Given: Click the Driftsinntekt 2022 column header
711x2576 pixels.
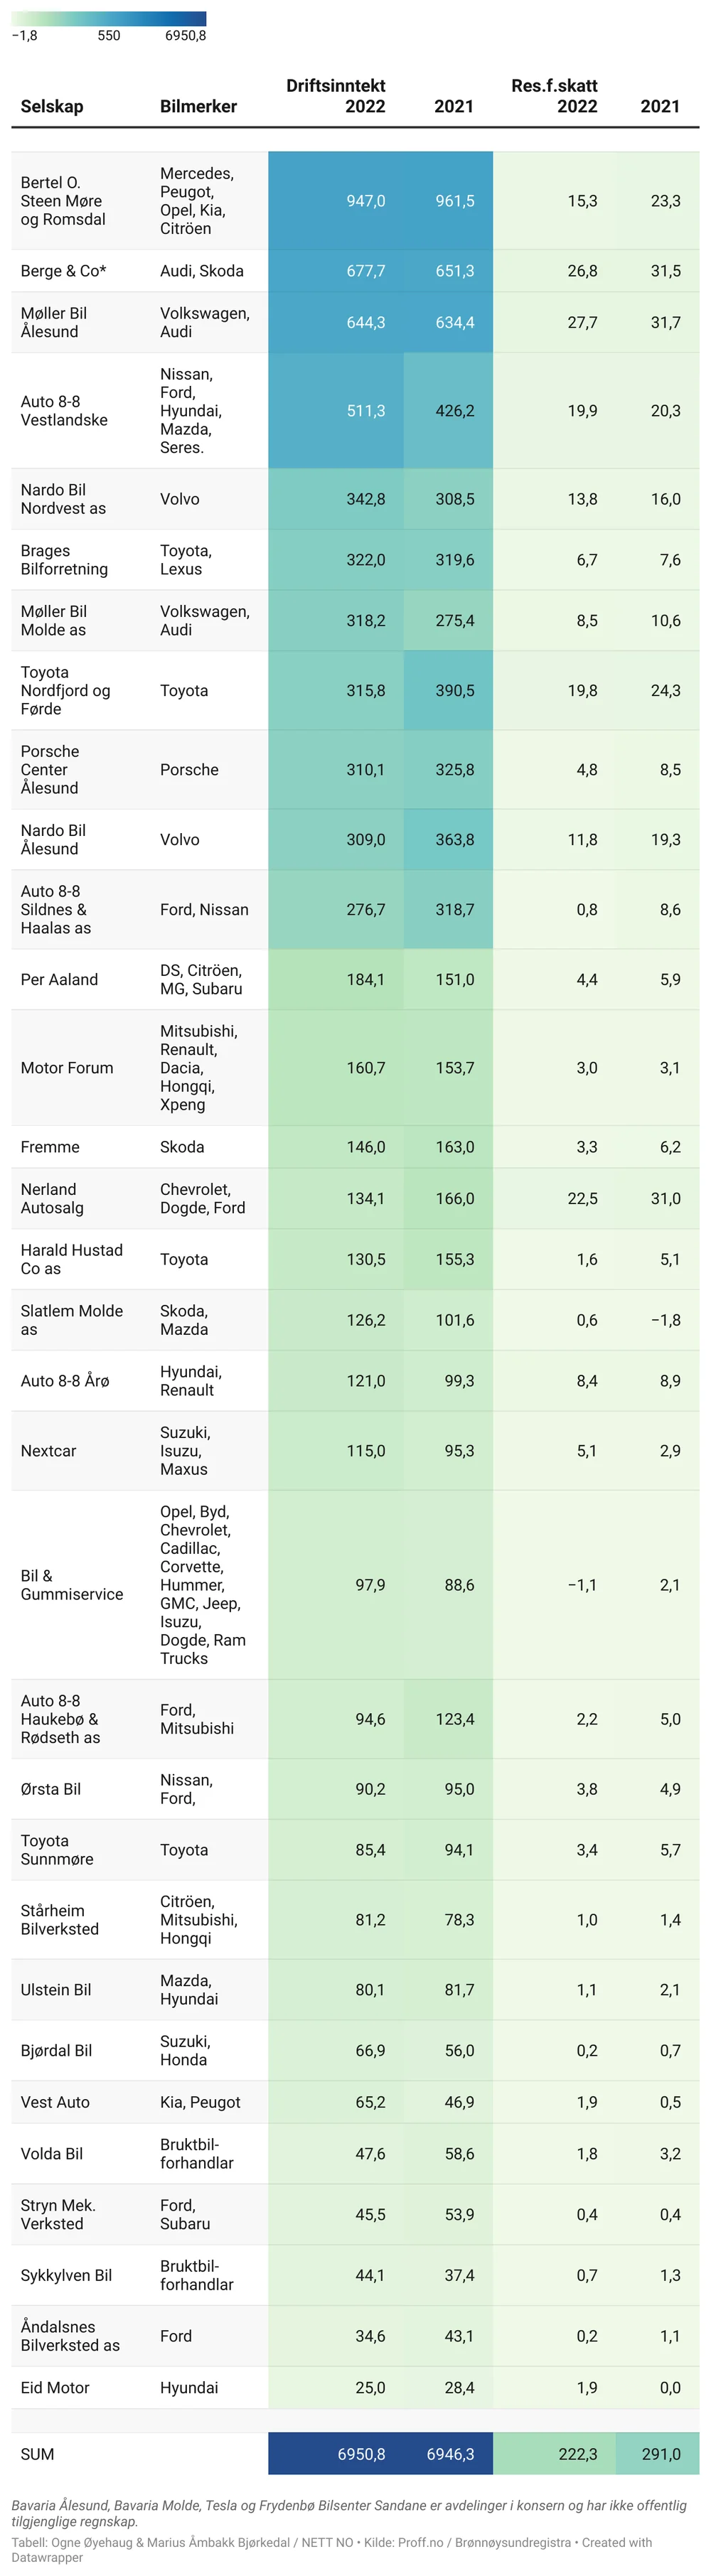Looking at the screenshot, I should tap(336, 96).
